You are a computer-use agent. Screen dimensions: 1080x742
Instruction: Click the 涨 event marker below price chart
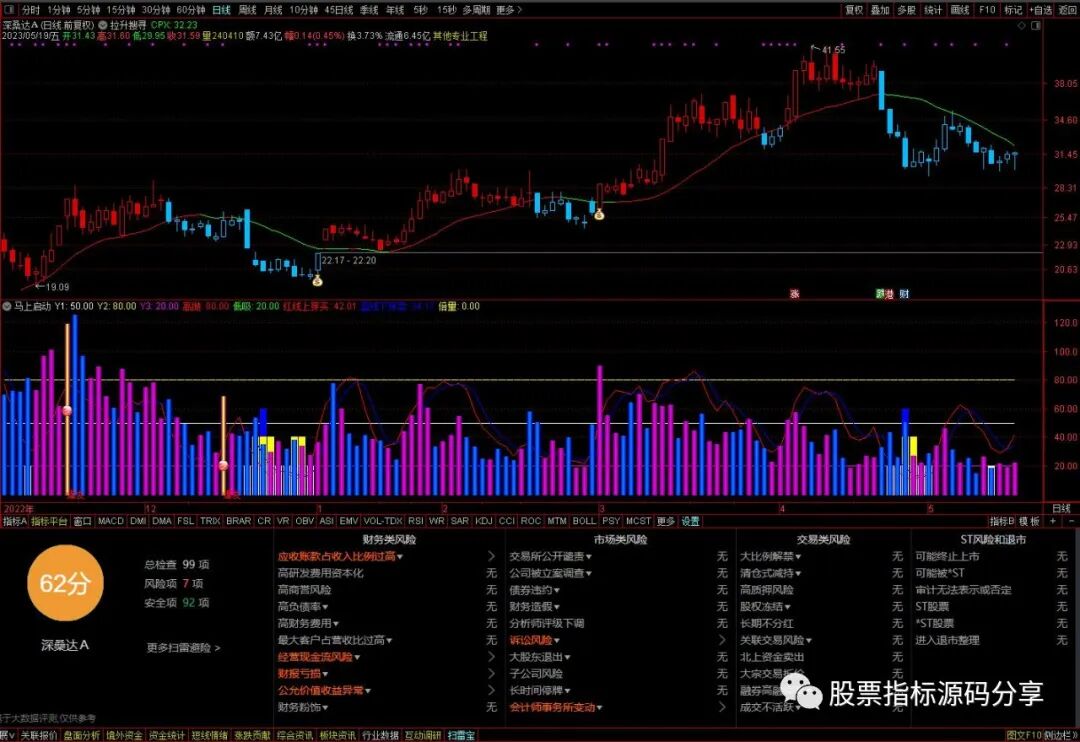[794, 294]
